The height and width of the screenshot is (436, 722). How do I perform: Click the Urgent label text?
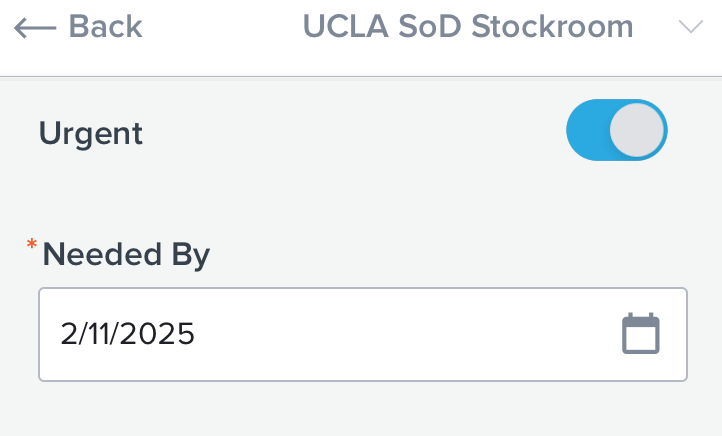click(91, 134)
